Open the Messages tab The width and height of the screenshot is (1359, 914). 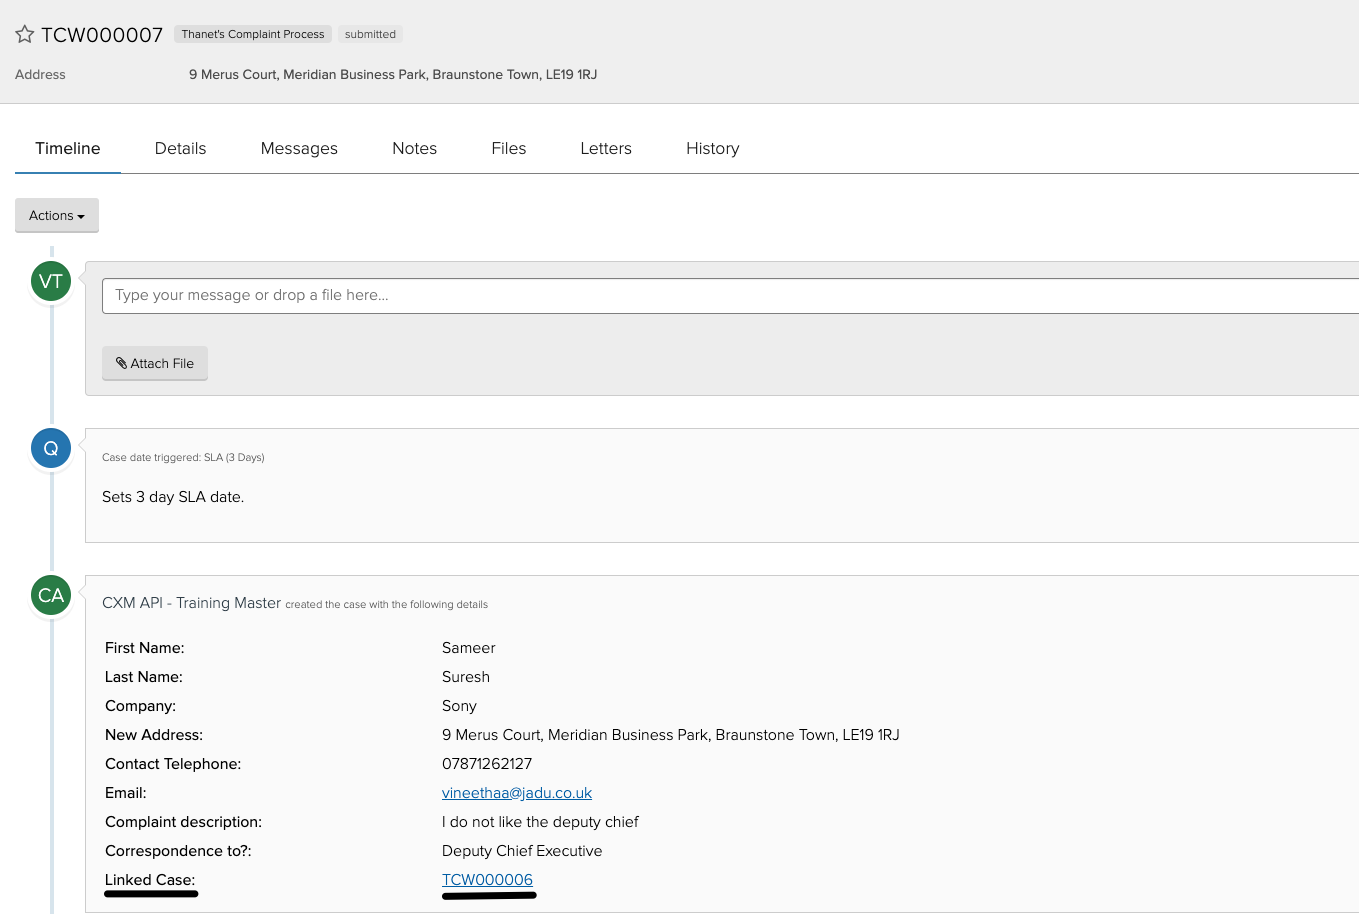point(299,148)
